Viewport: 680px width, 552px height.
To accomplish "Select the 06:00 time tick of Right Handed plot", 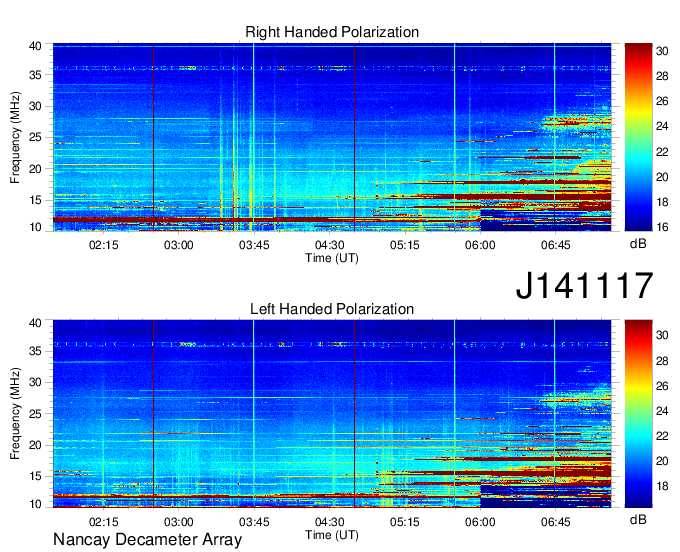I will coord(480,245).
